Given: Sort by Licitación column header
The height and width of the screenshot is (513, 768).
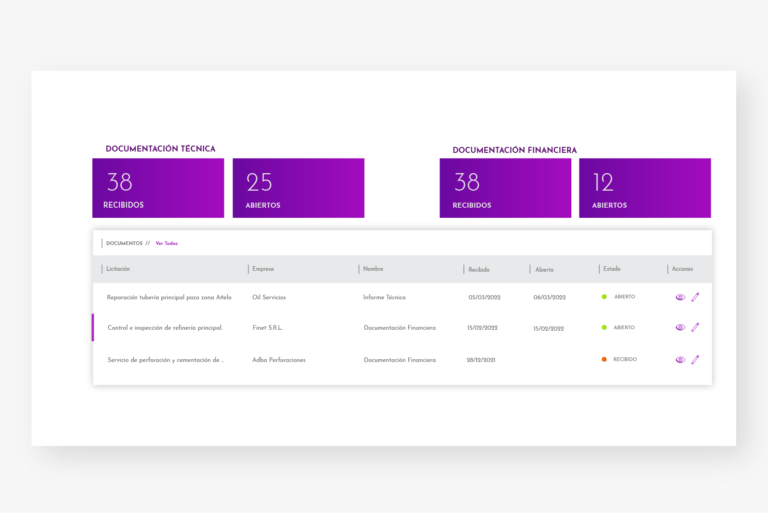Looking at the screenshot, I should point(118,269).
